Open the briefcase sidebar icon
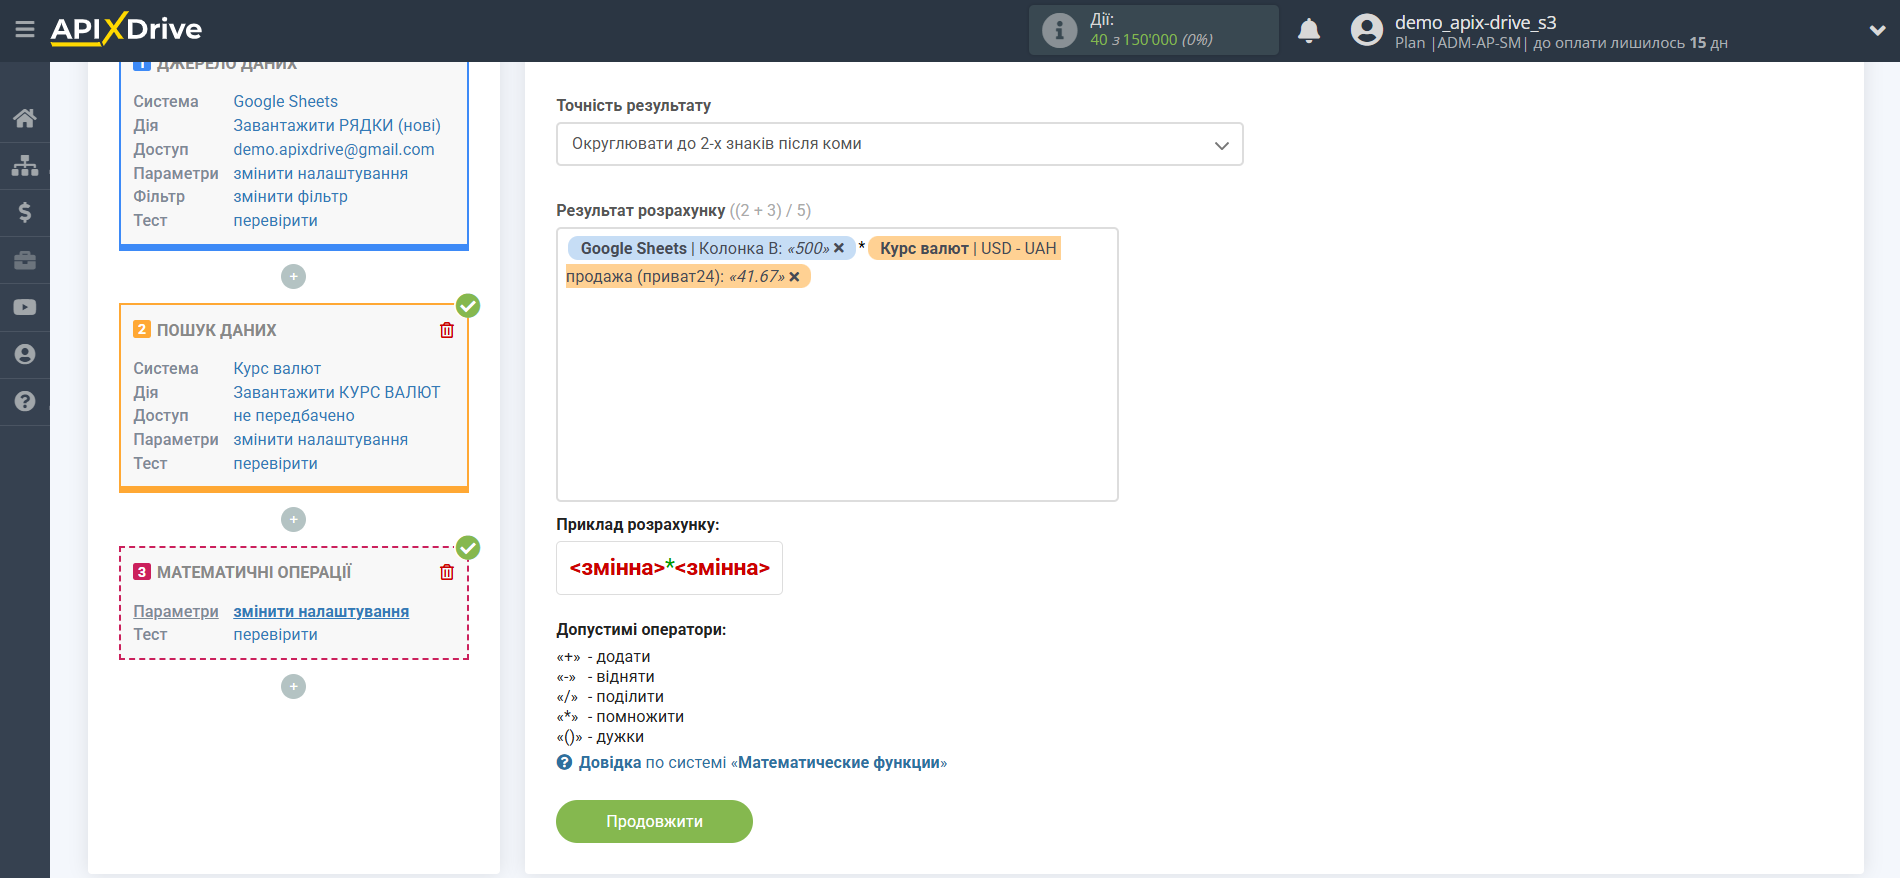The height and width of the screenshot is (878, 1900). [25, 260]
